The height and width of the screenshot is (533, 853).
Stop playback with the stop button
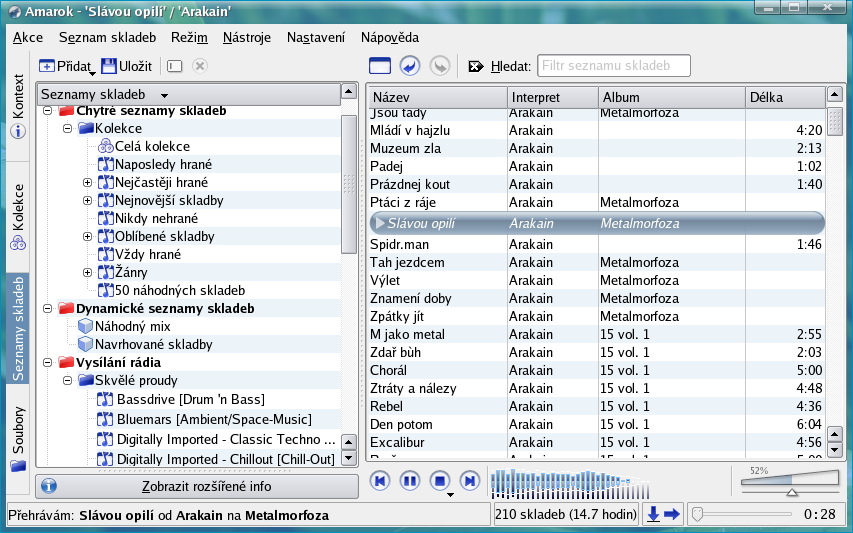(x=440, y=481)
